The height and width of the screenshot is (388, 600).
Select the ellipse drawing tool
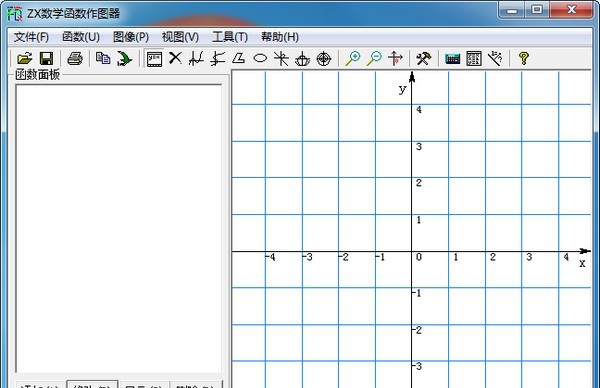(x=260, y=59)
